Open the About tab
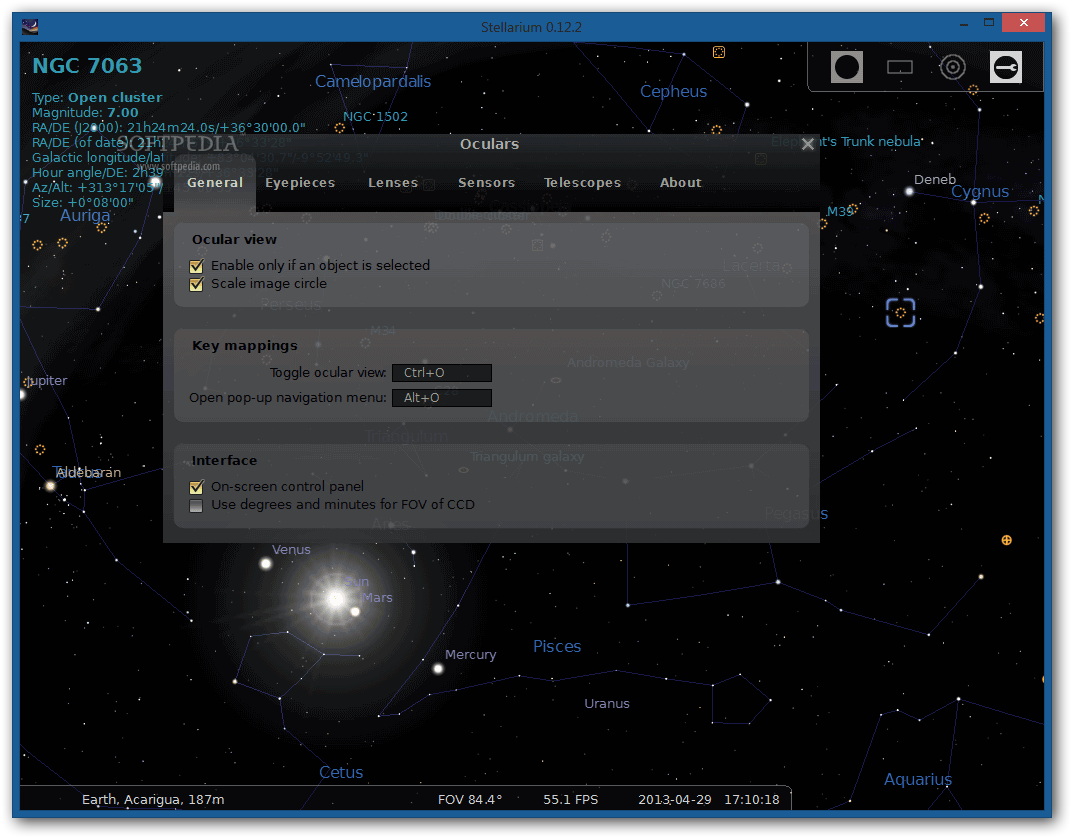Image resolution: width=1072 pixels, height=838 pixels. pyautogui.click(x=680, y=183)
